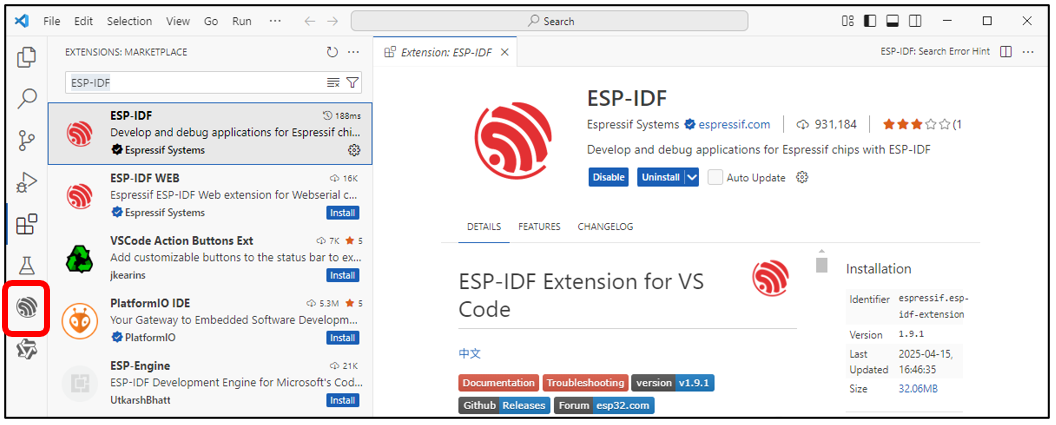Click the command center Search box
Screen dimensions: 1056x425
pyautogui.click(x=550, y=21)
